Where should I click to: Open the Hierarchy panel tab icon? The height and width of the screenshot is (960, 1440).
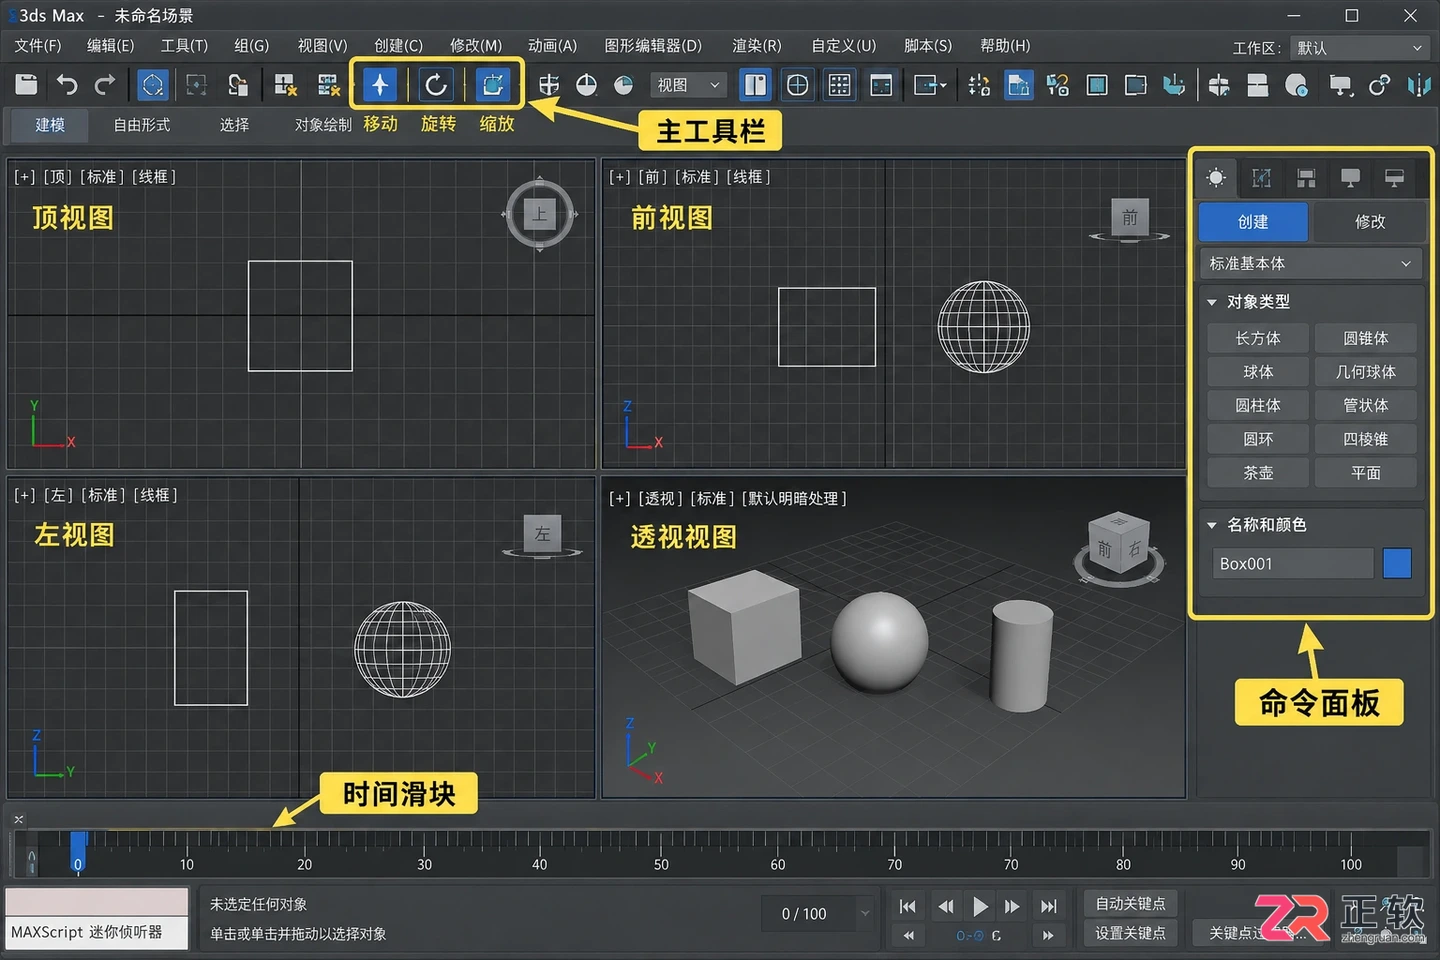(1306, 178)
